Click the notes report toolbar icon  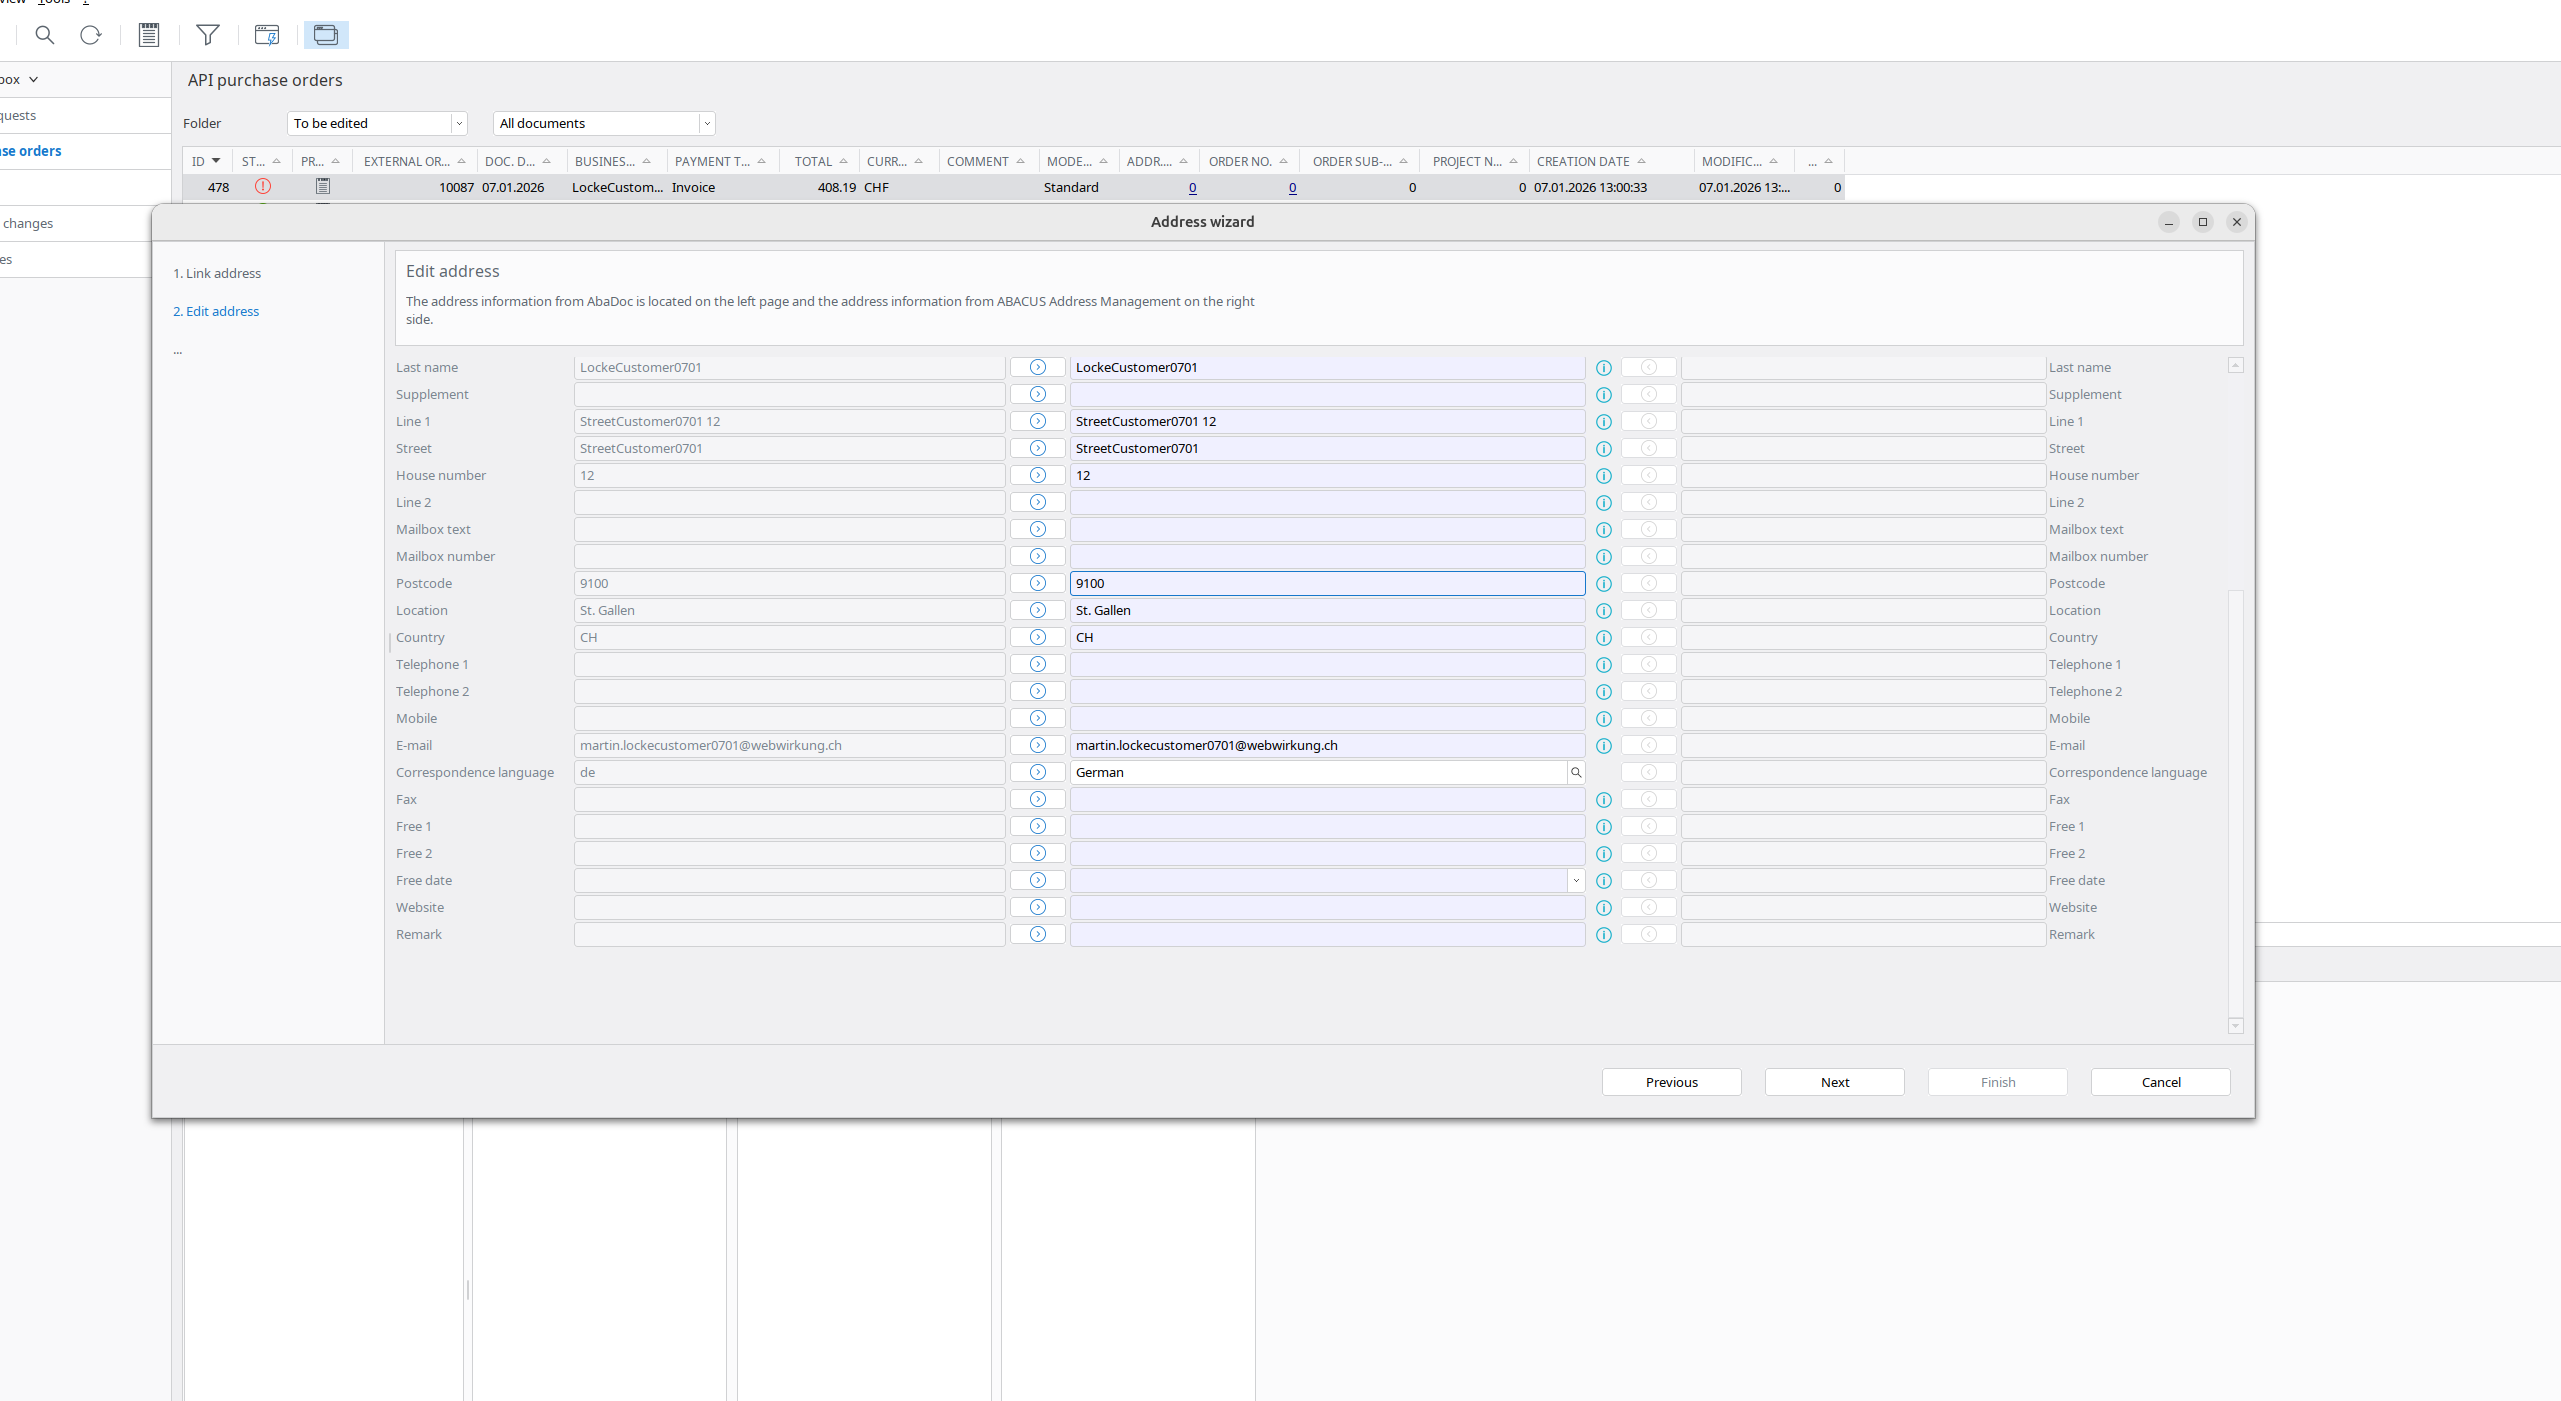[x=148, y=35]
